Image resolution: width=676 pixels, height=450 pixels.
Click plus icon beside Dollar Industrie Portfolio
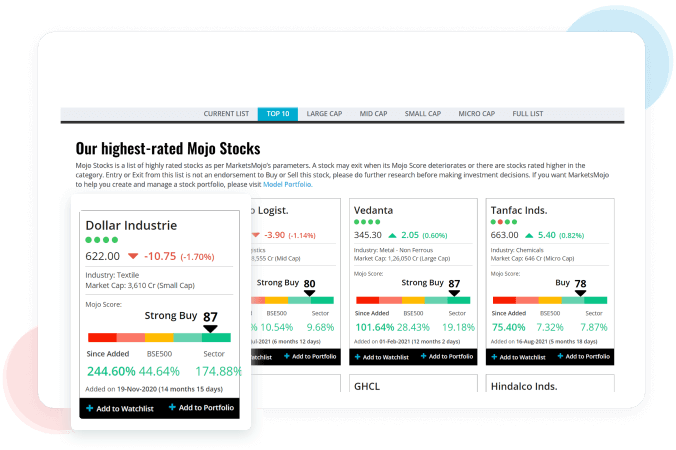tap(172, 407)
